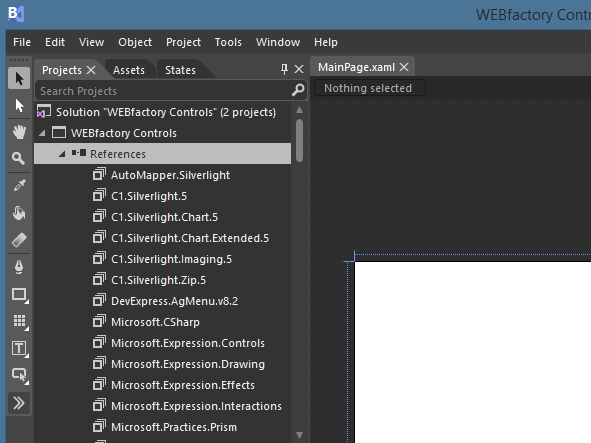
Task: Select Solution 'WEBfactory Controls' (2 projects) row
Action: tap(162, 112)
